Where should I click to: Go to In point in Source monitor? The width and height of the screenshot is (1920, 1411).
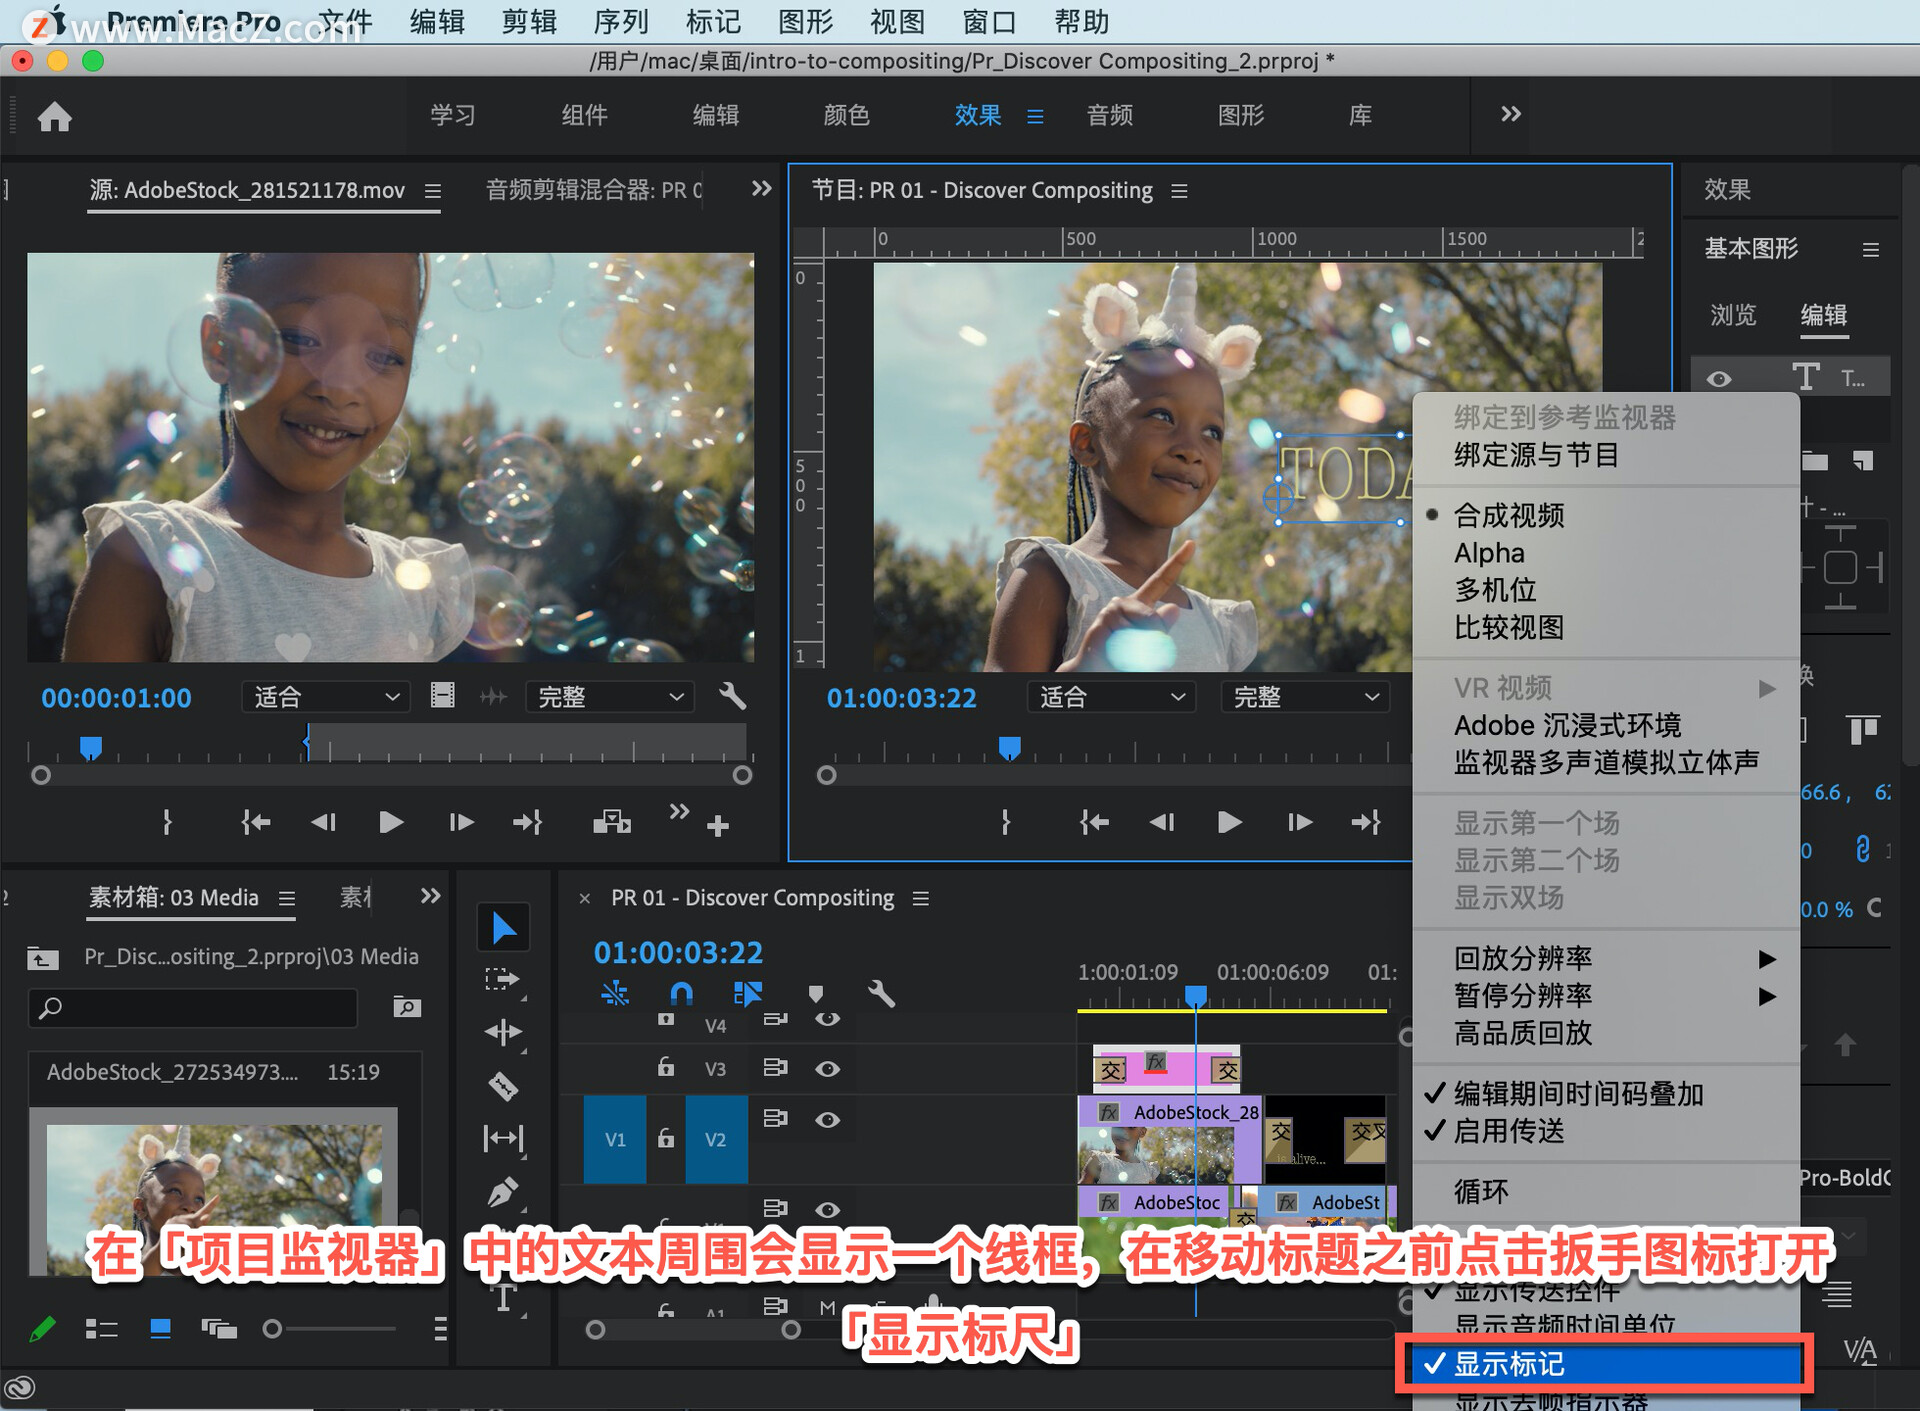[255, 822]
